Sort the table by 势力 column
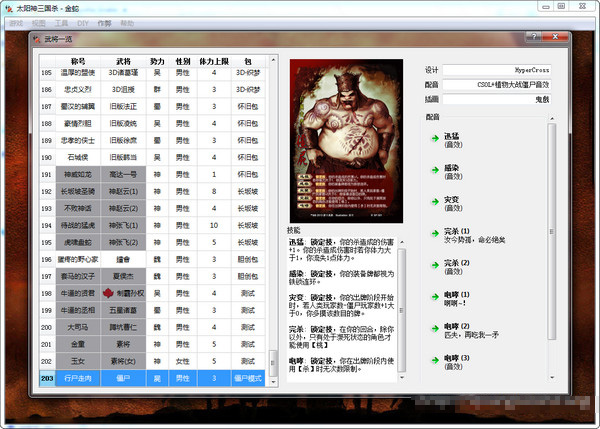This screenshot has width=600, height=429. [x=157, y=61]
